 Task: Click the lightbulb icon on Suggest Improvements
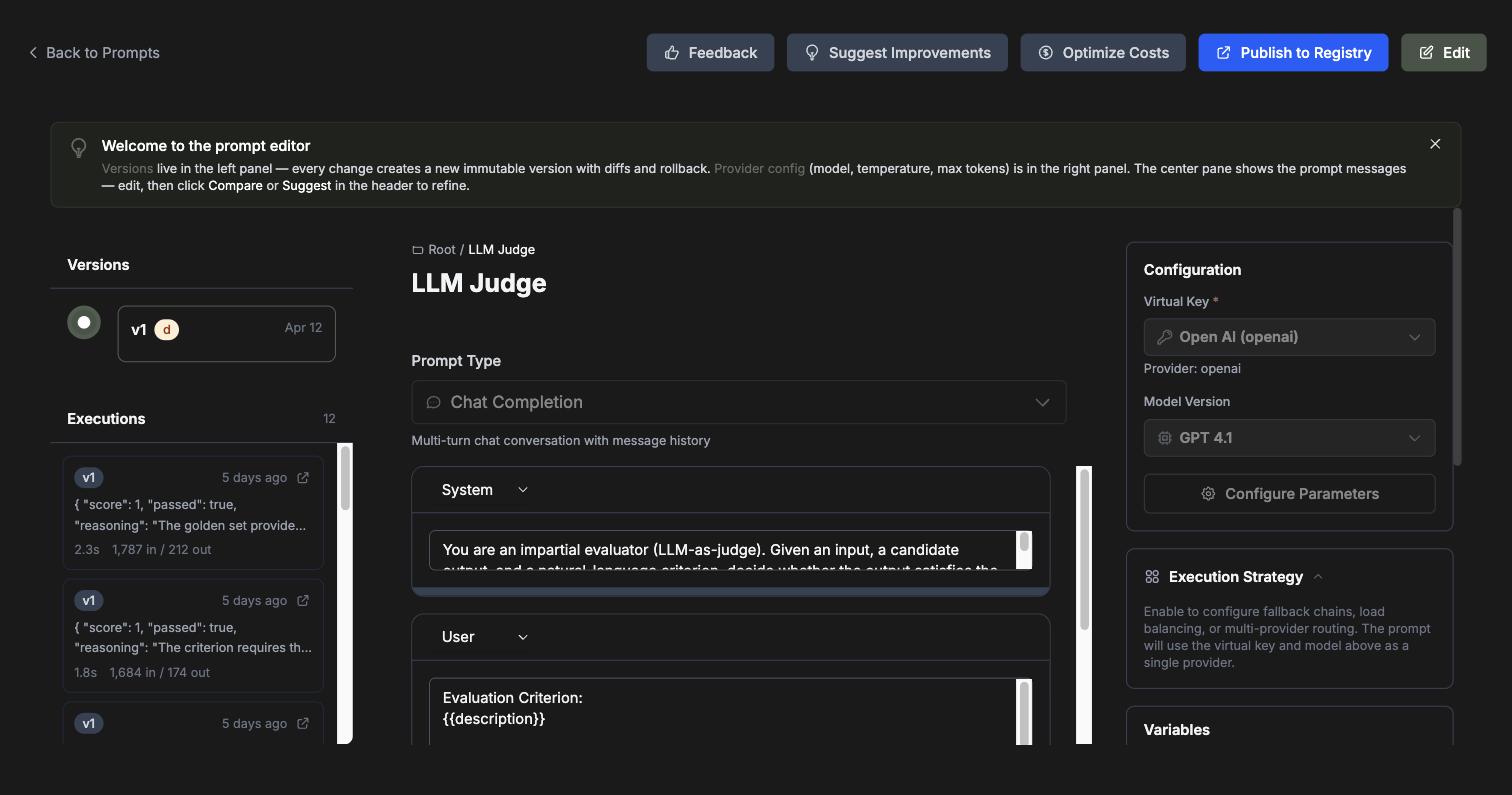812,52
